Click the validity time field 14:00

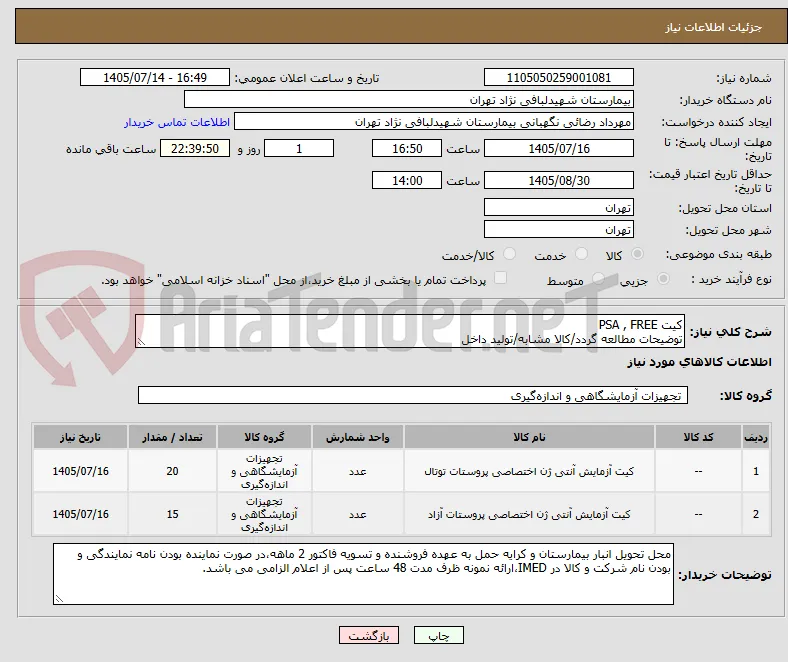407,180
